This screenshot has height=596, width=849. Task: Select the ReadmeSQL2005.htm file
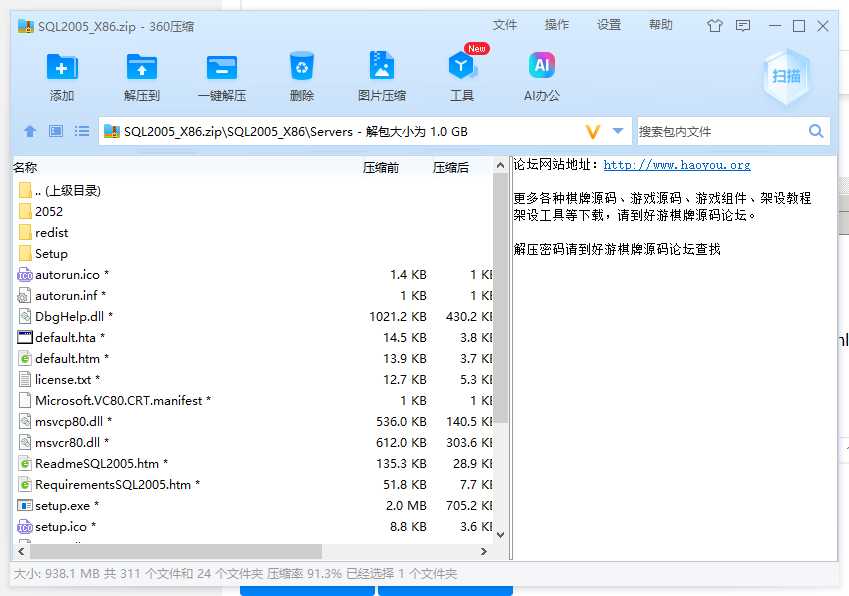[x=253, y=464]
